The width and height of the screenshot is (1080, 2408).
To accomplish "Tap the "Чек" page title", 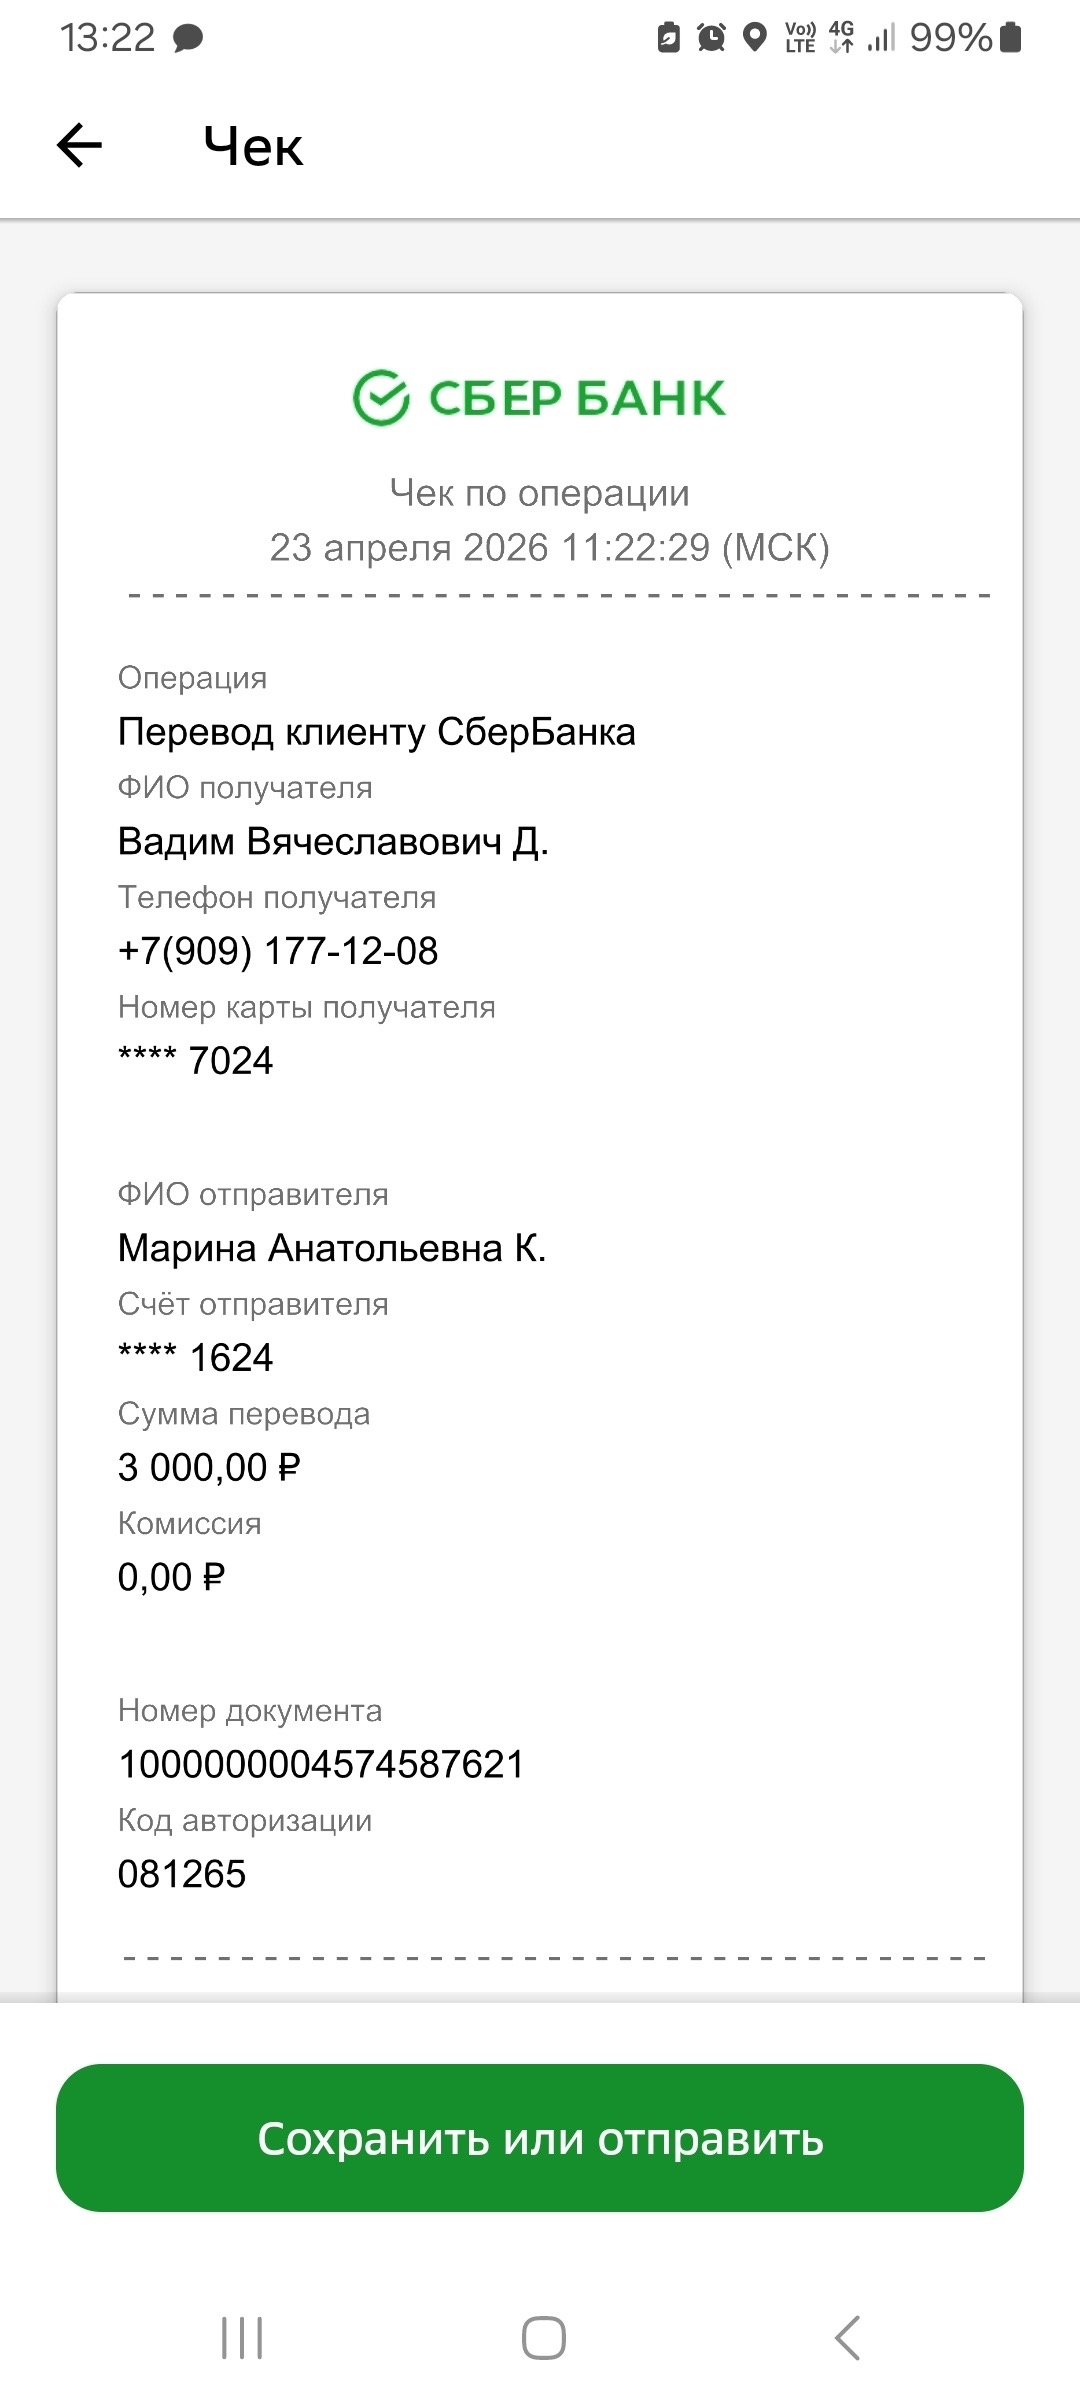I will [x=253, y=147].
